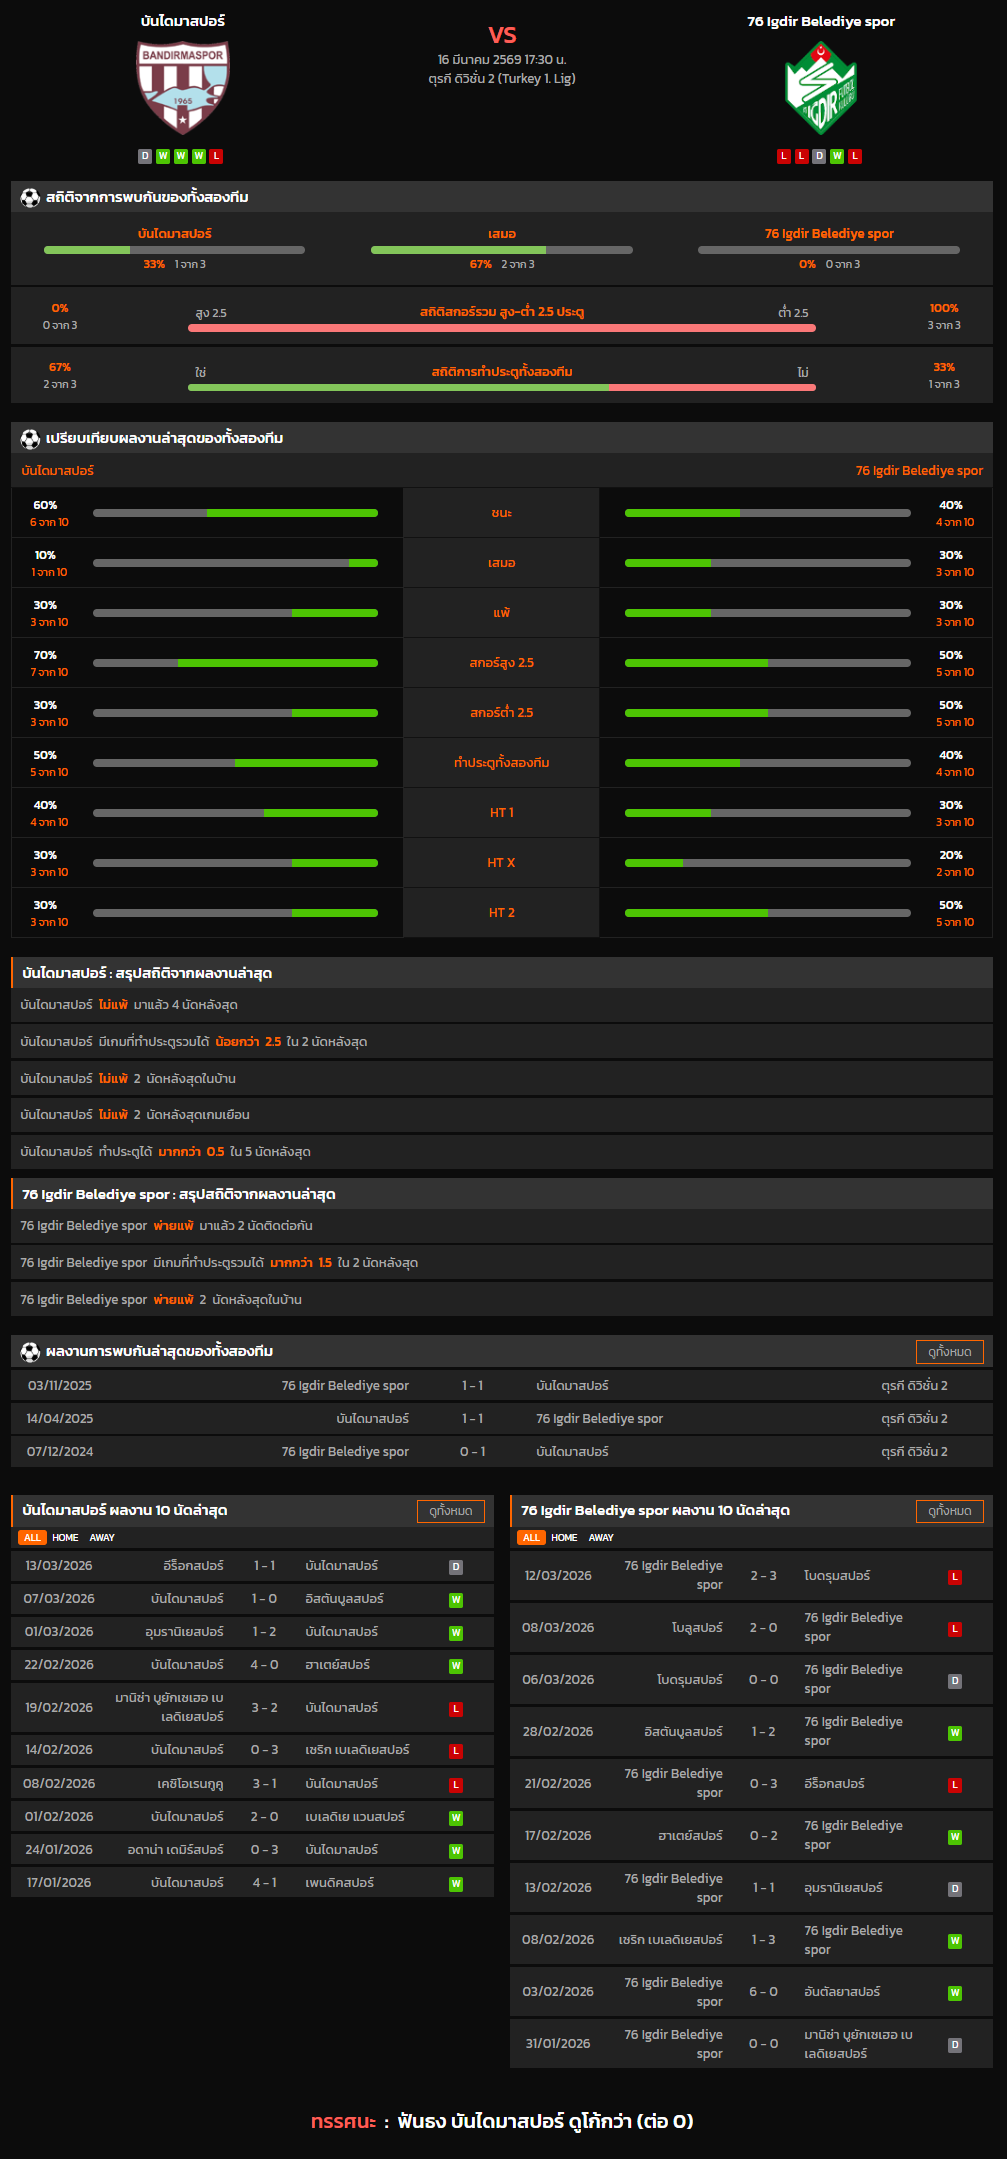Open 'ดูทั้งหมด' for head-to-head results

point(949,1352)
